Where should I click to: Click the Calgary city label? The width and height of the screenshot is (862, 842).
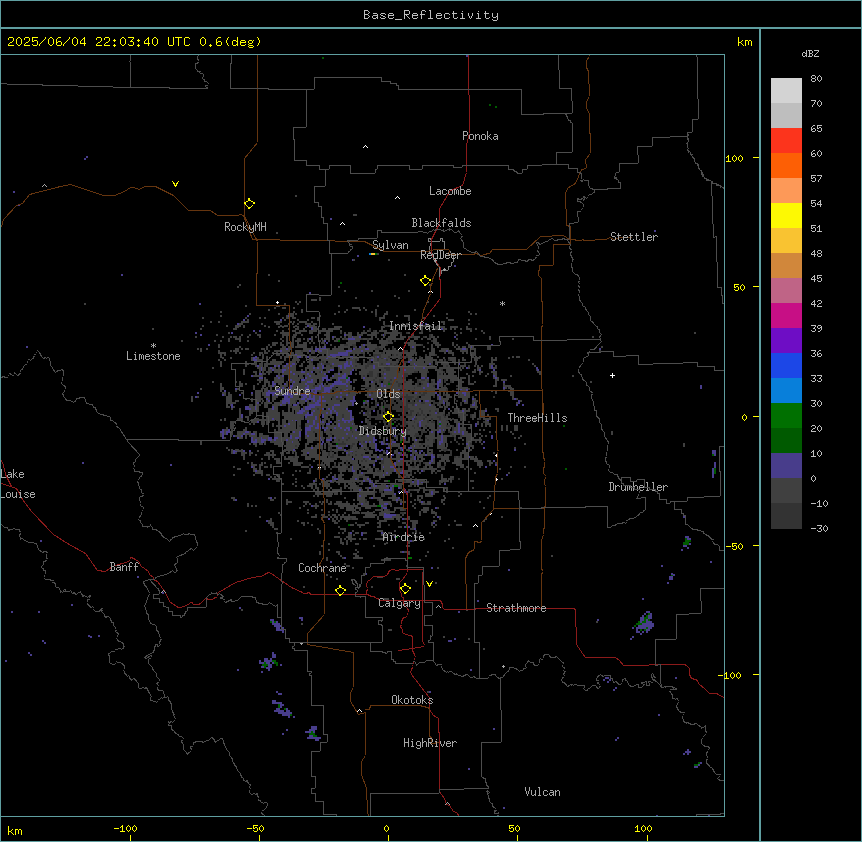[x=399, y=603]
